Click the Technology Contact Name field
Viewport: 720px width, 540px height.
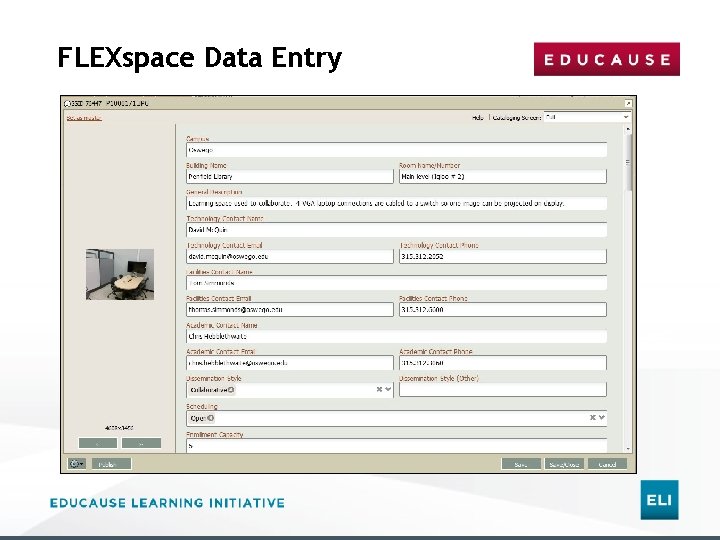coord(396,230)
